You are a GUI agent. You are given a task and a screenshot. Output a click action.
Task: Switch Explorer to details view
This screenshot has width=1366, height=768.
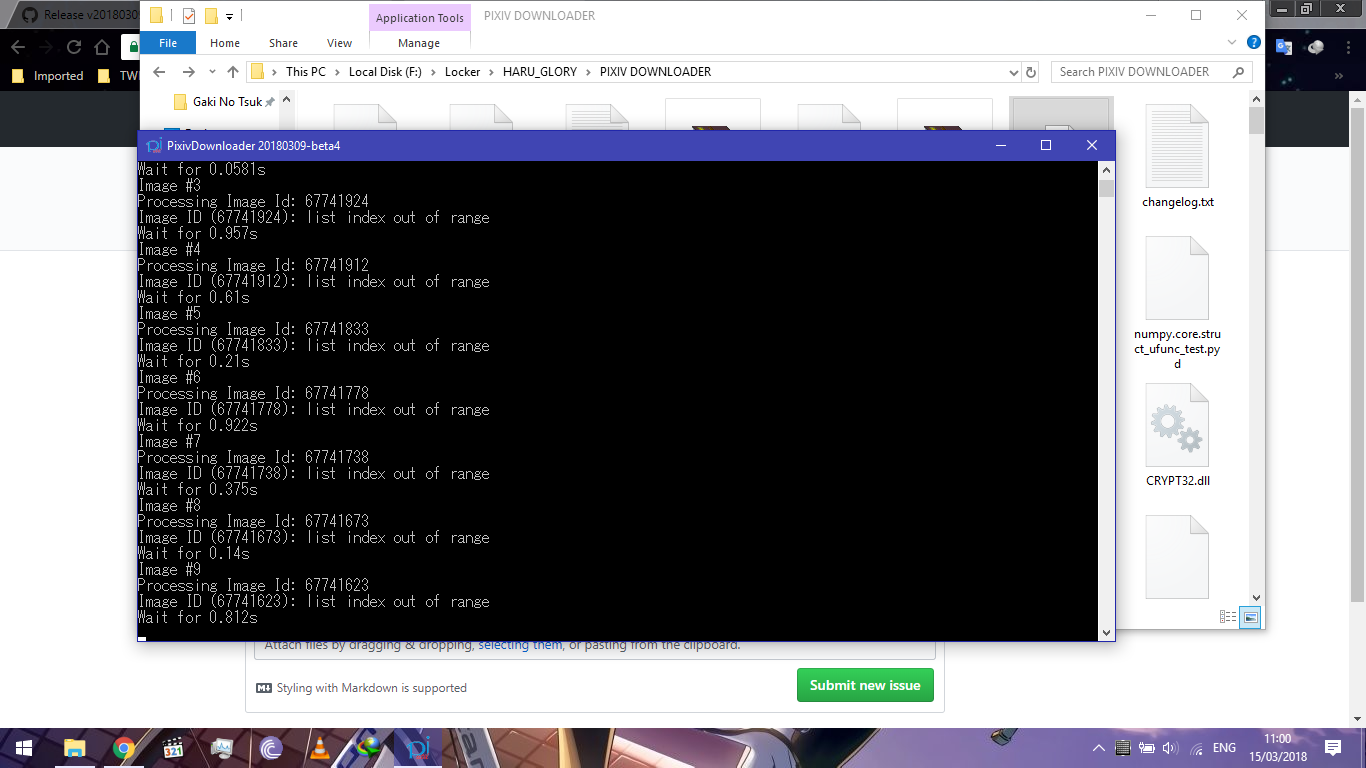1228,616
